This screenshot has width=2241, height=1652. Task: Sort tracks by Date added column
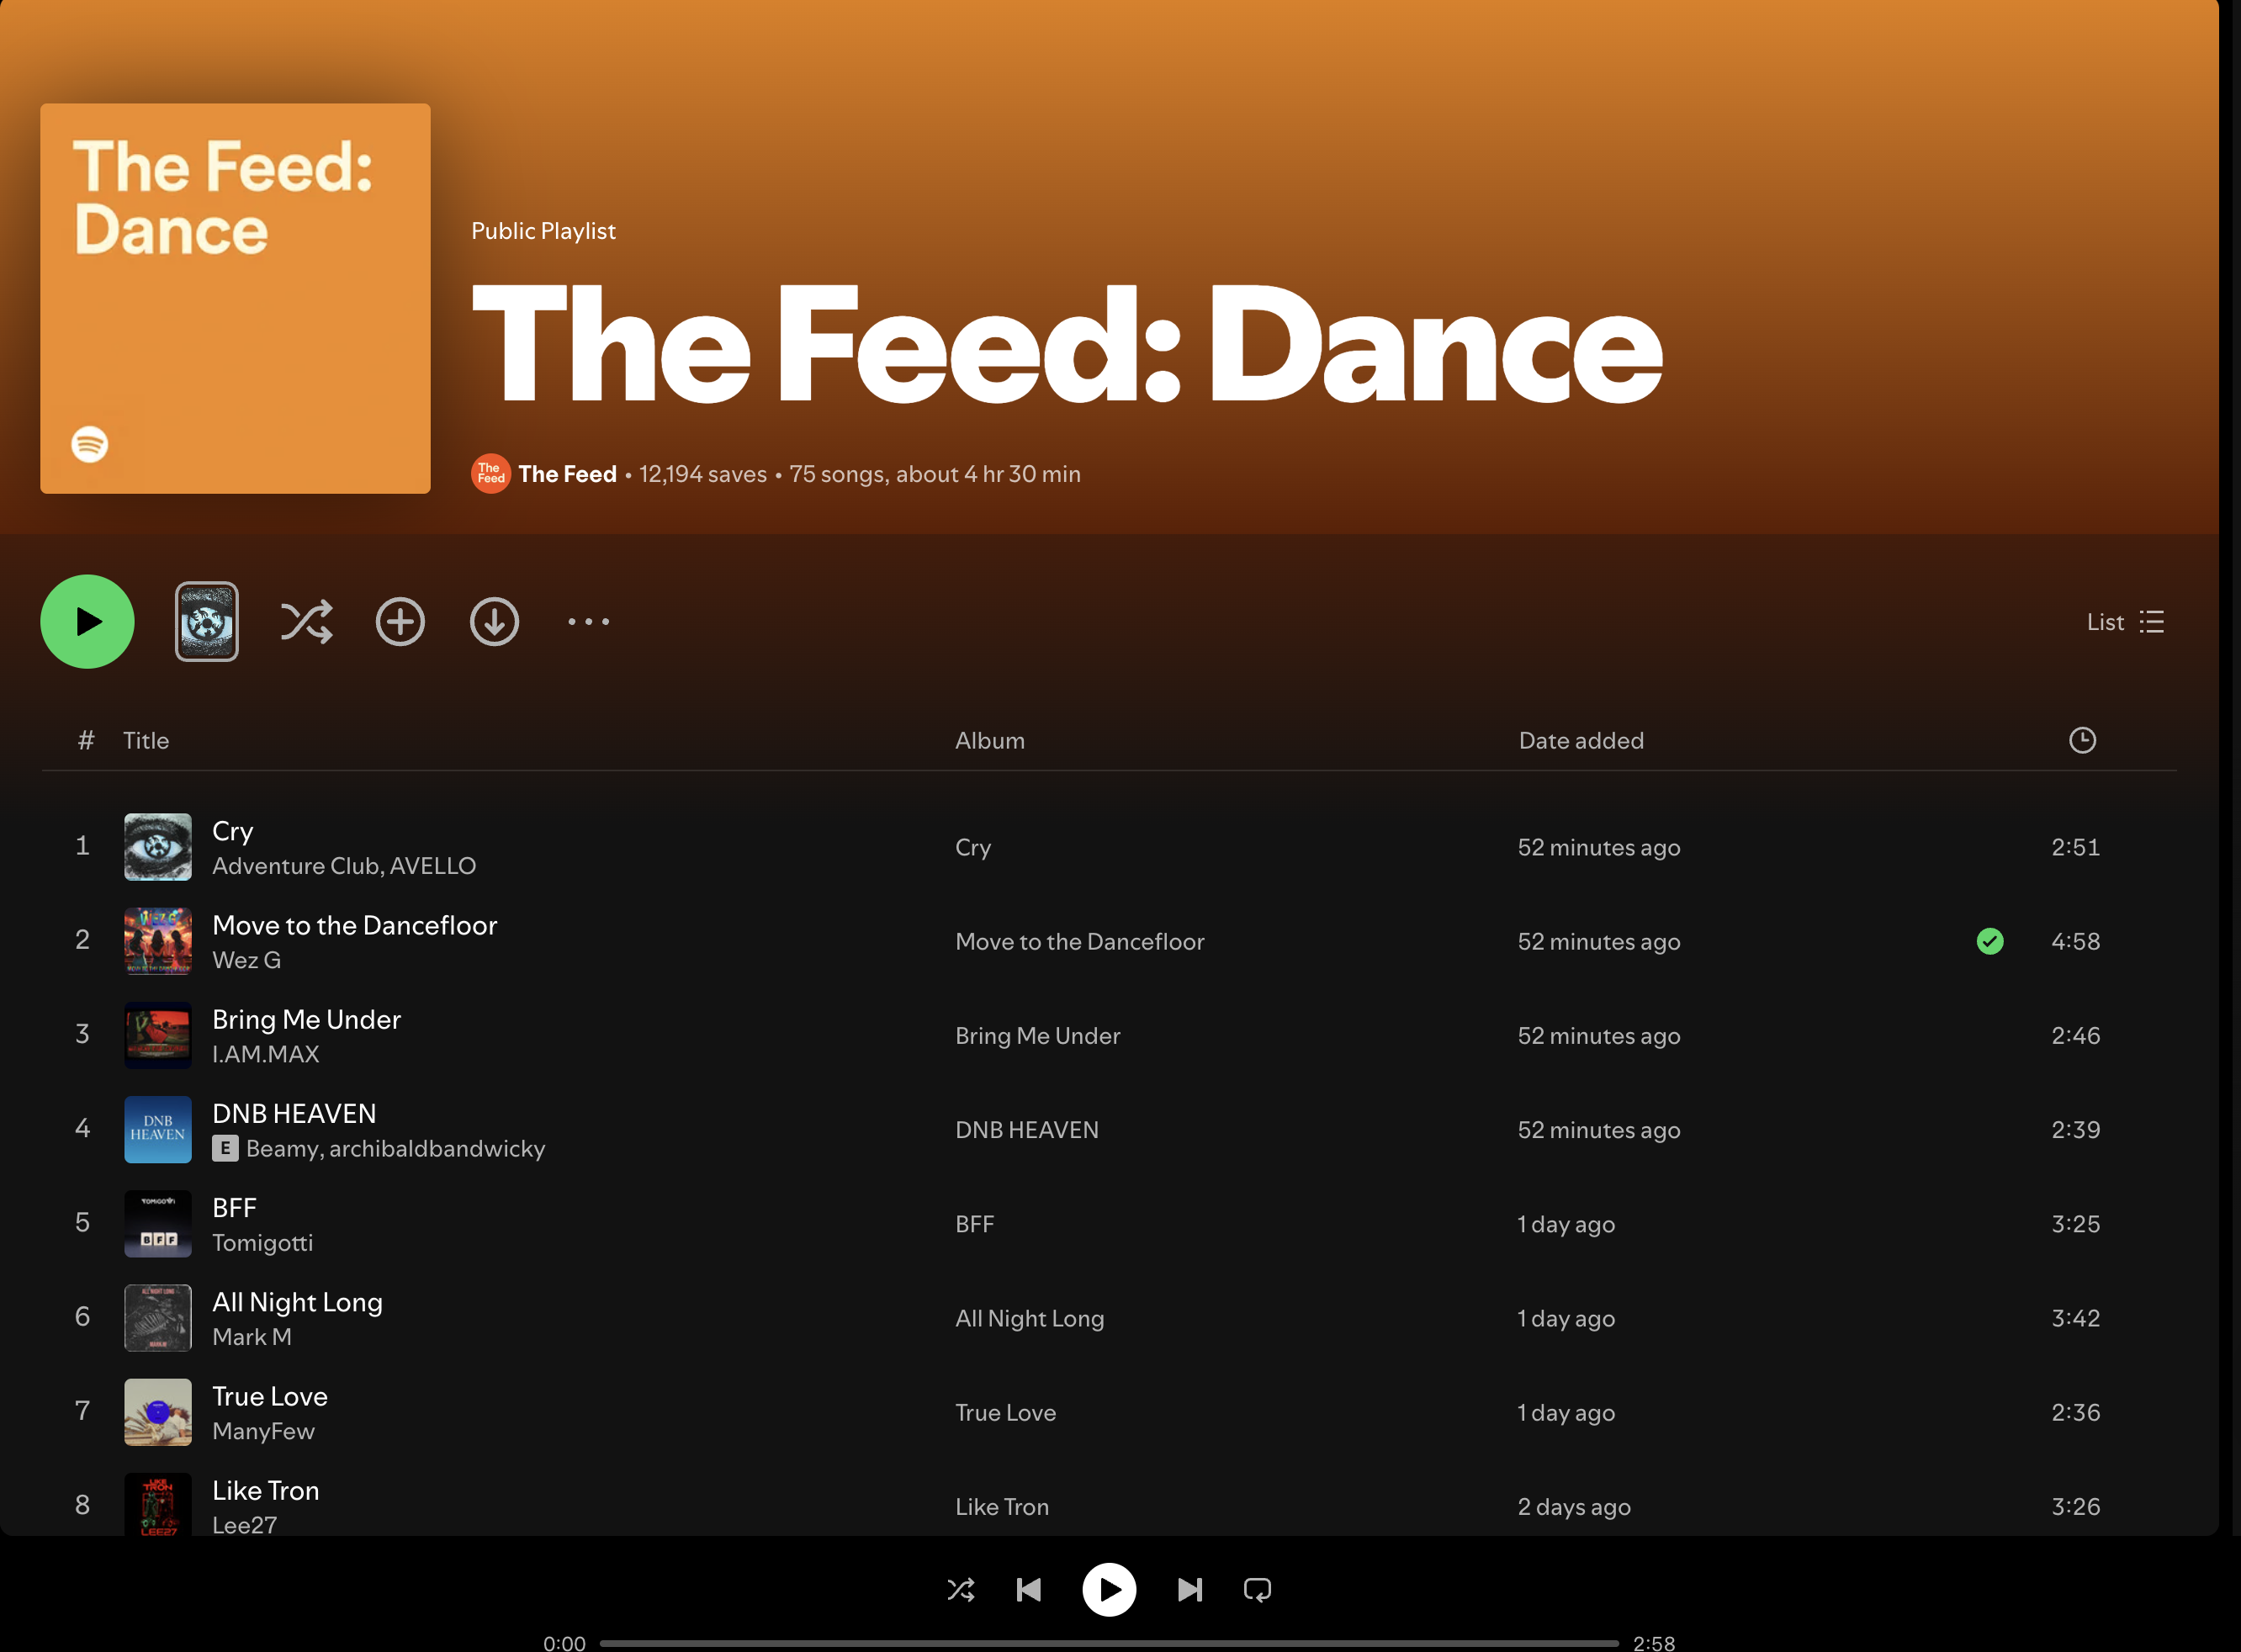coord(1581,741)
